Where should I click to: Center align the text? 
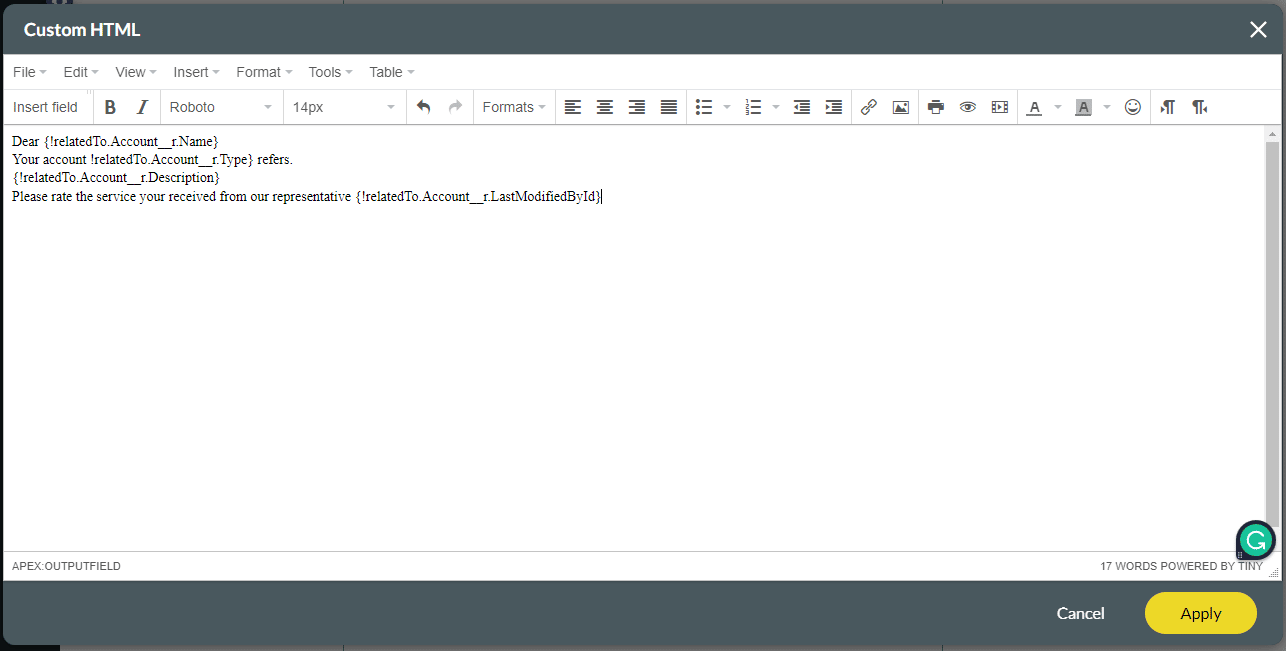[605, 107]
